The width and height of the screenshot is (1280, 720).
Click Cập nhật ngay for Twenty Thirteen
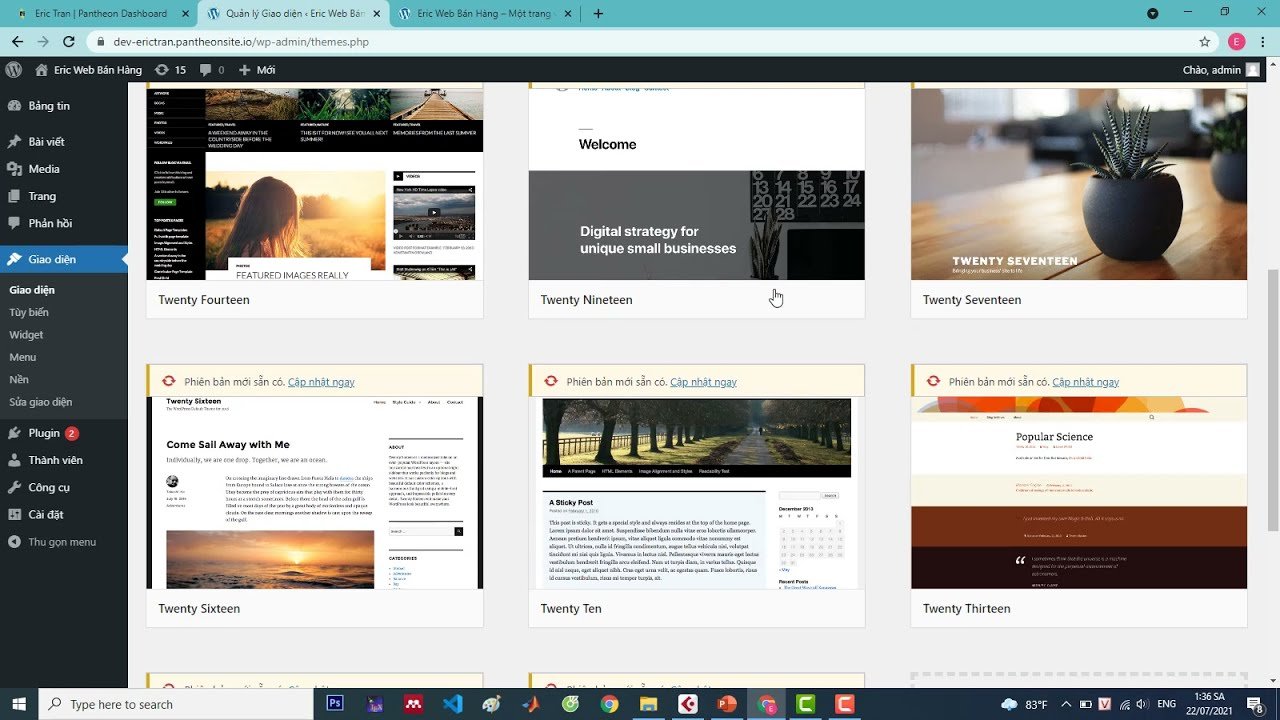coord(1085,382)
